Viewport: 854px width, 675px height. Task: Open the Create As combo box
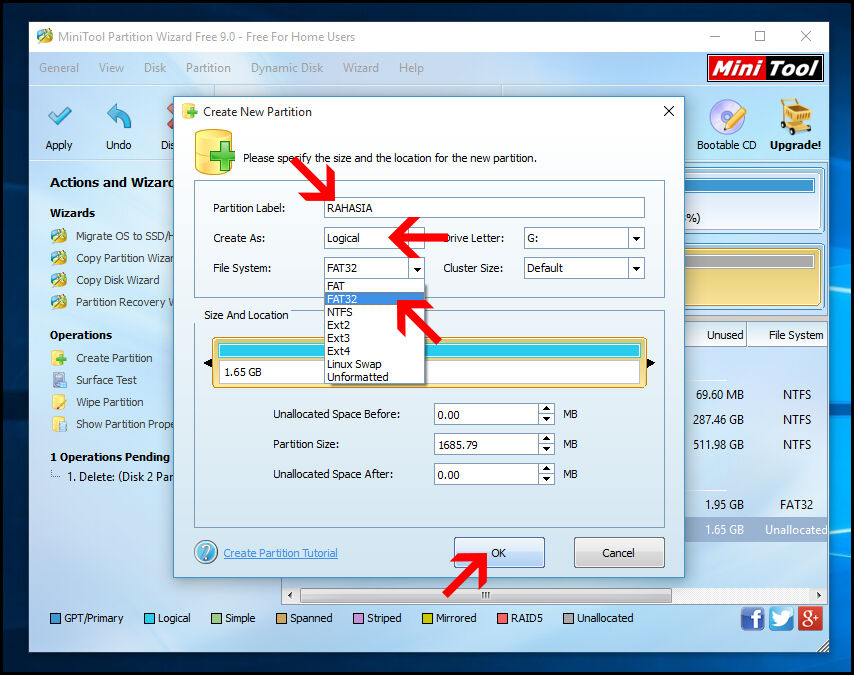tap(374, 239)
